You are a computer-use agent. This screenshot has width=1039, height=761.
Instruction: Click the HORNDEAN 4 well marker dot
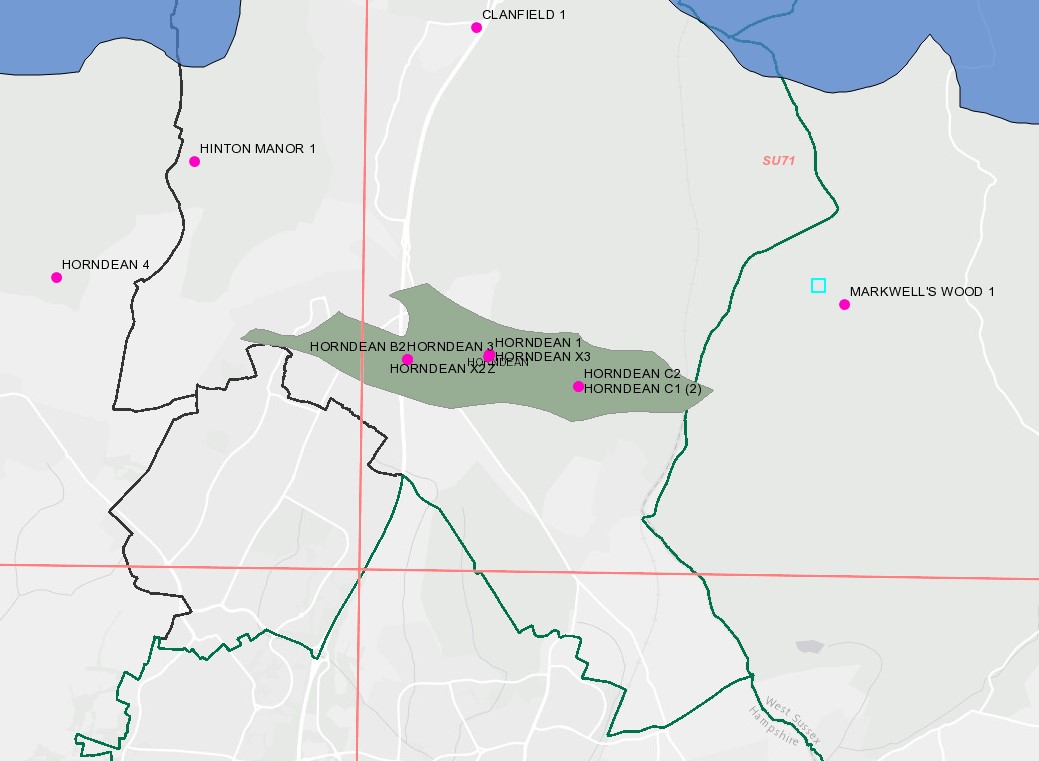click(57, 278)
